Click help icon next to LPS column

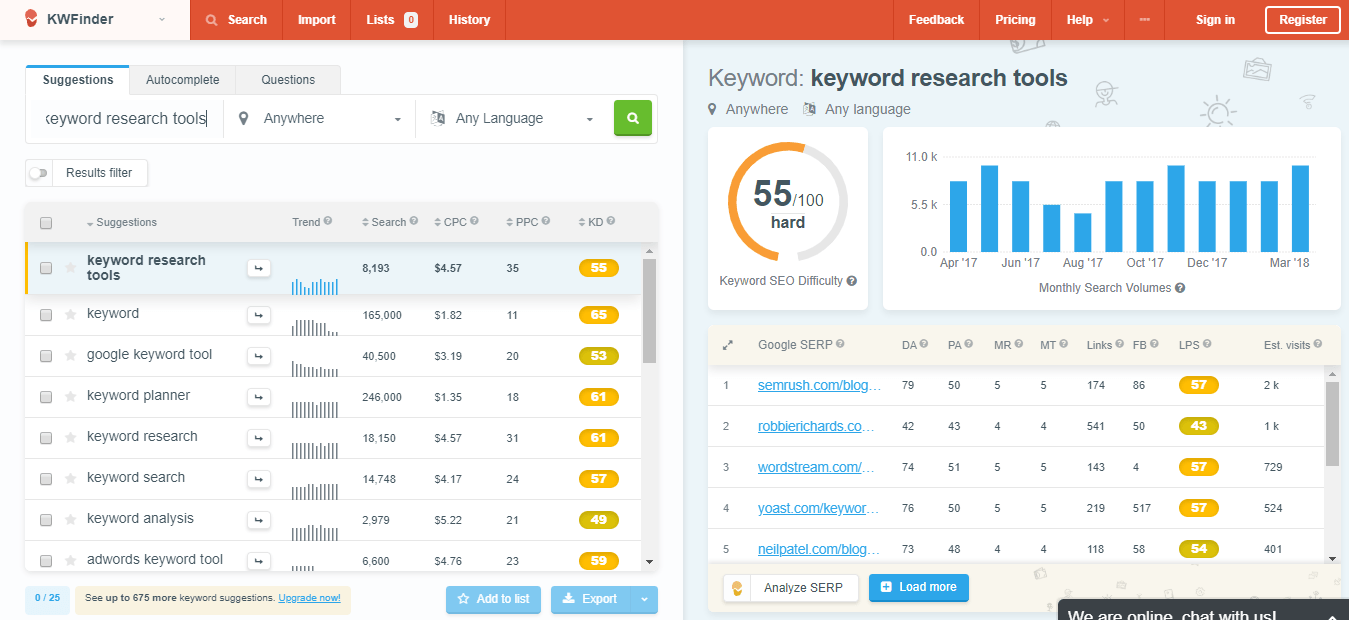(1209, 344)
